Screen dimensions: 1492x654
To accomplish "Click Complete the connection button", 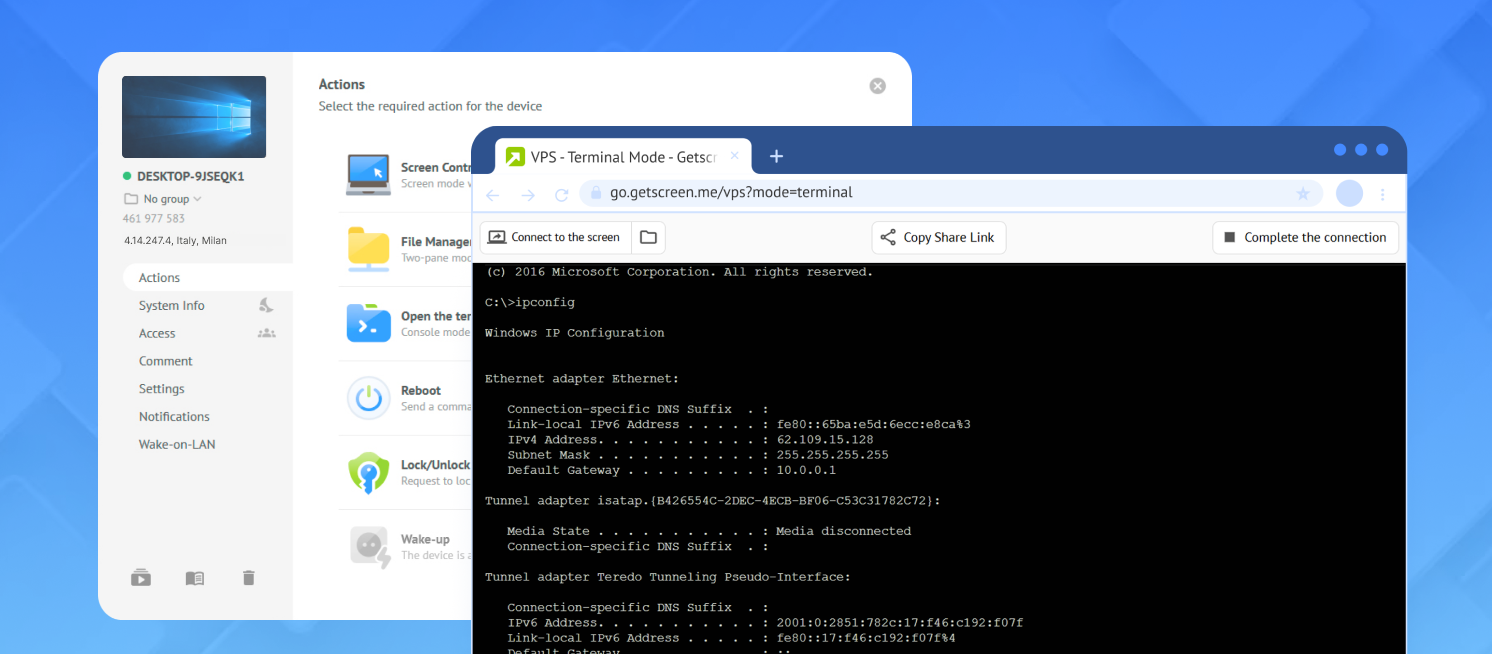I will [x=1305, y=238].
